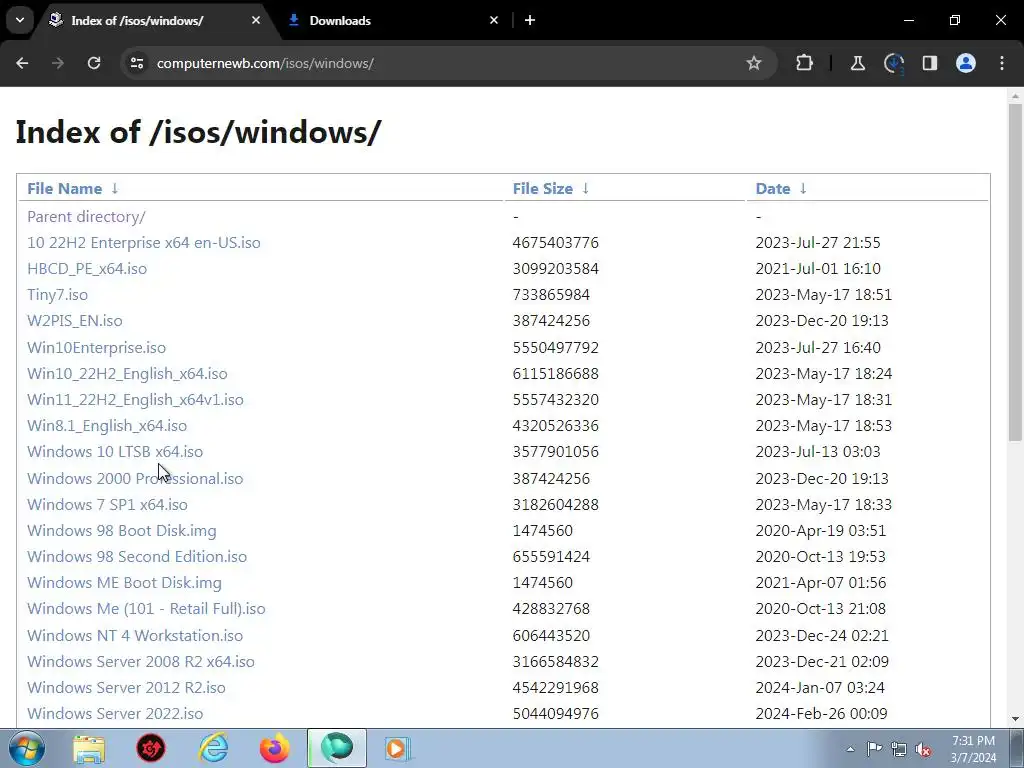
Task: Download Windows 7 SP1 x64.iso
Action: [107, 505]
